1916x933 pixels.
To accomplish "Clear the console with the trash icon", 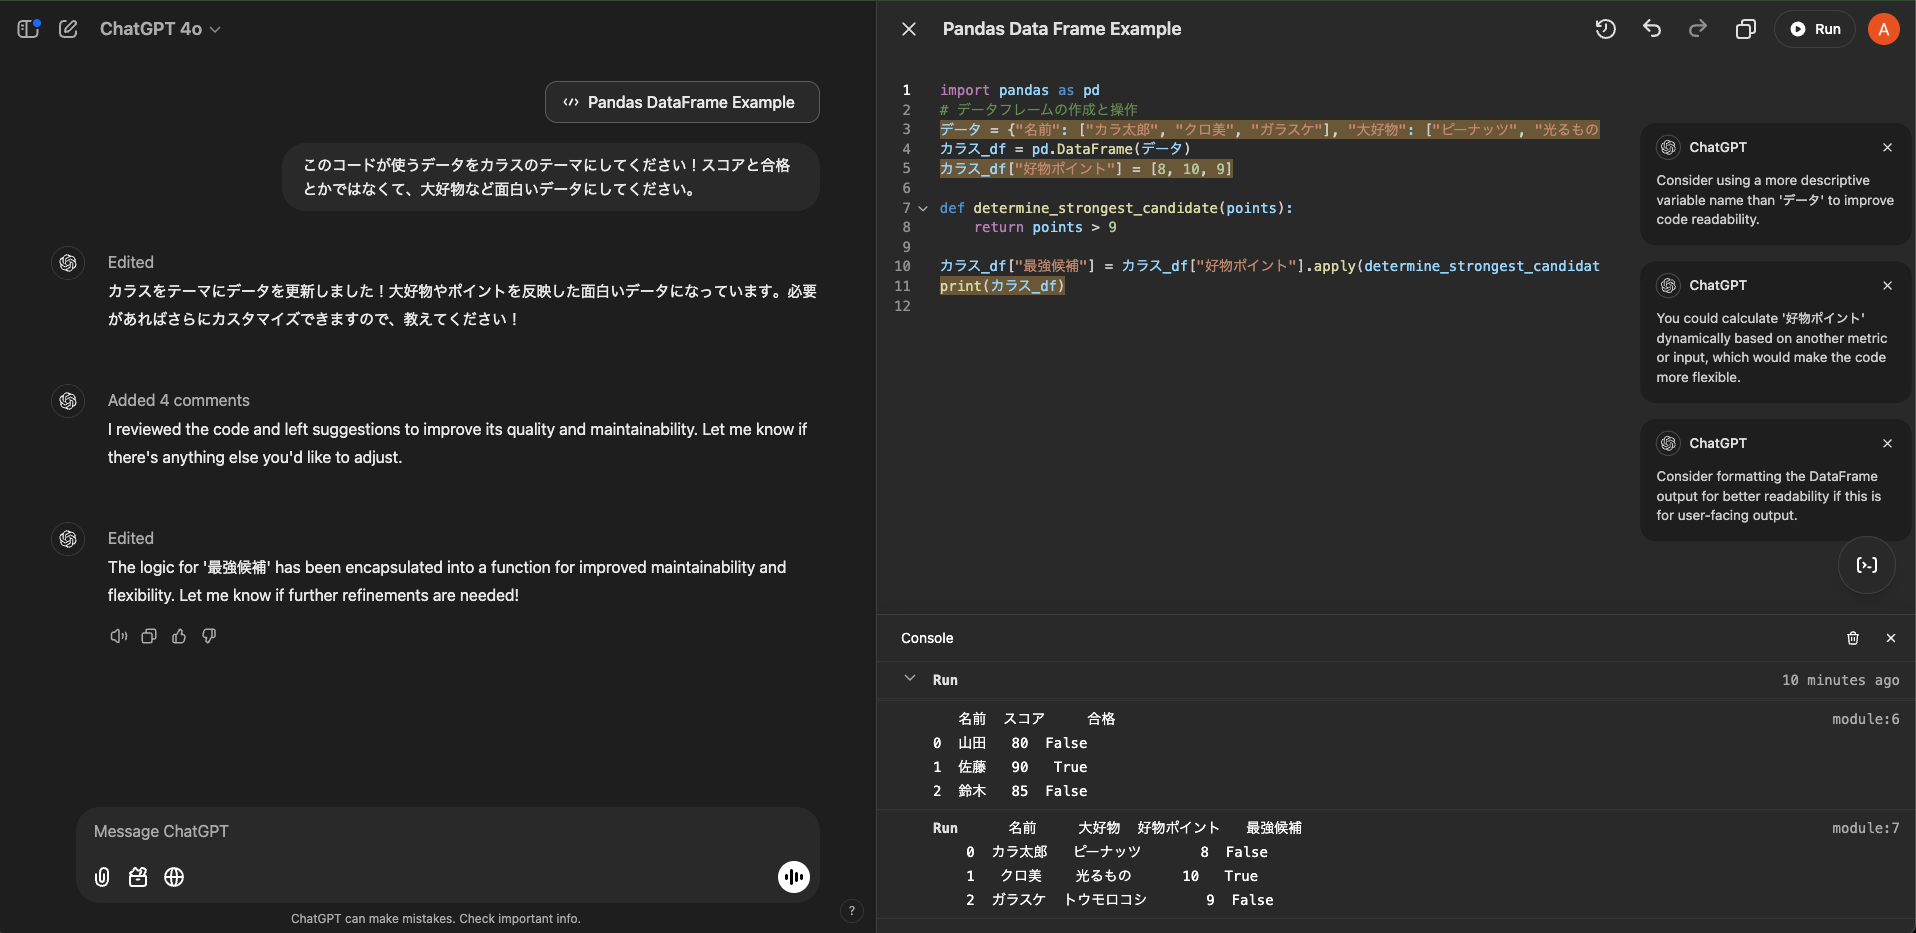I will tap(1852, 638).
